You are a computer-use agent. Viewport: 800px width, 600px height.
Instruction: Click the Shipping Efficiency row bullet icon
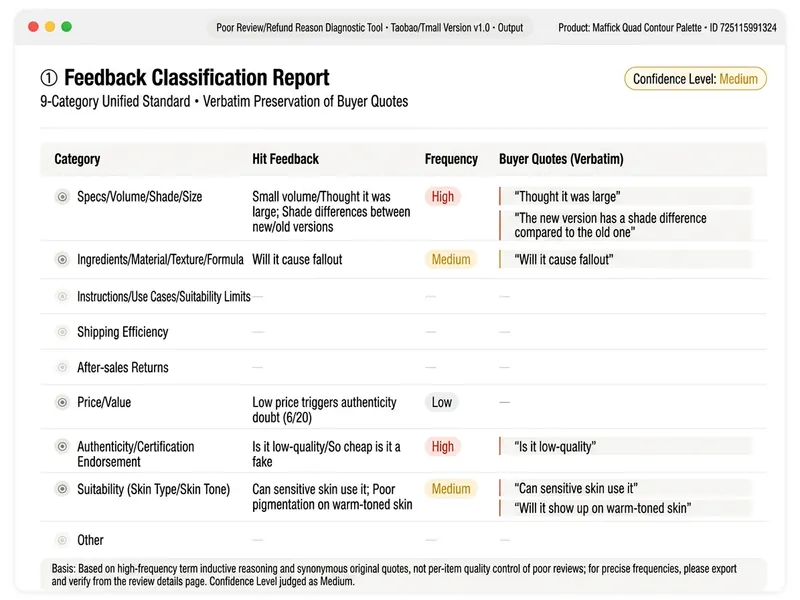62,332
